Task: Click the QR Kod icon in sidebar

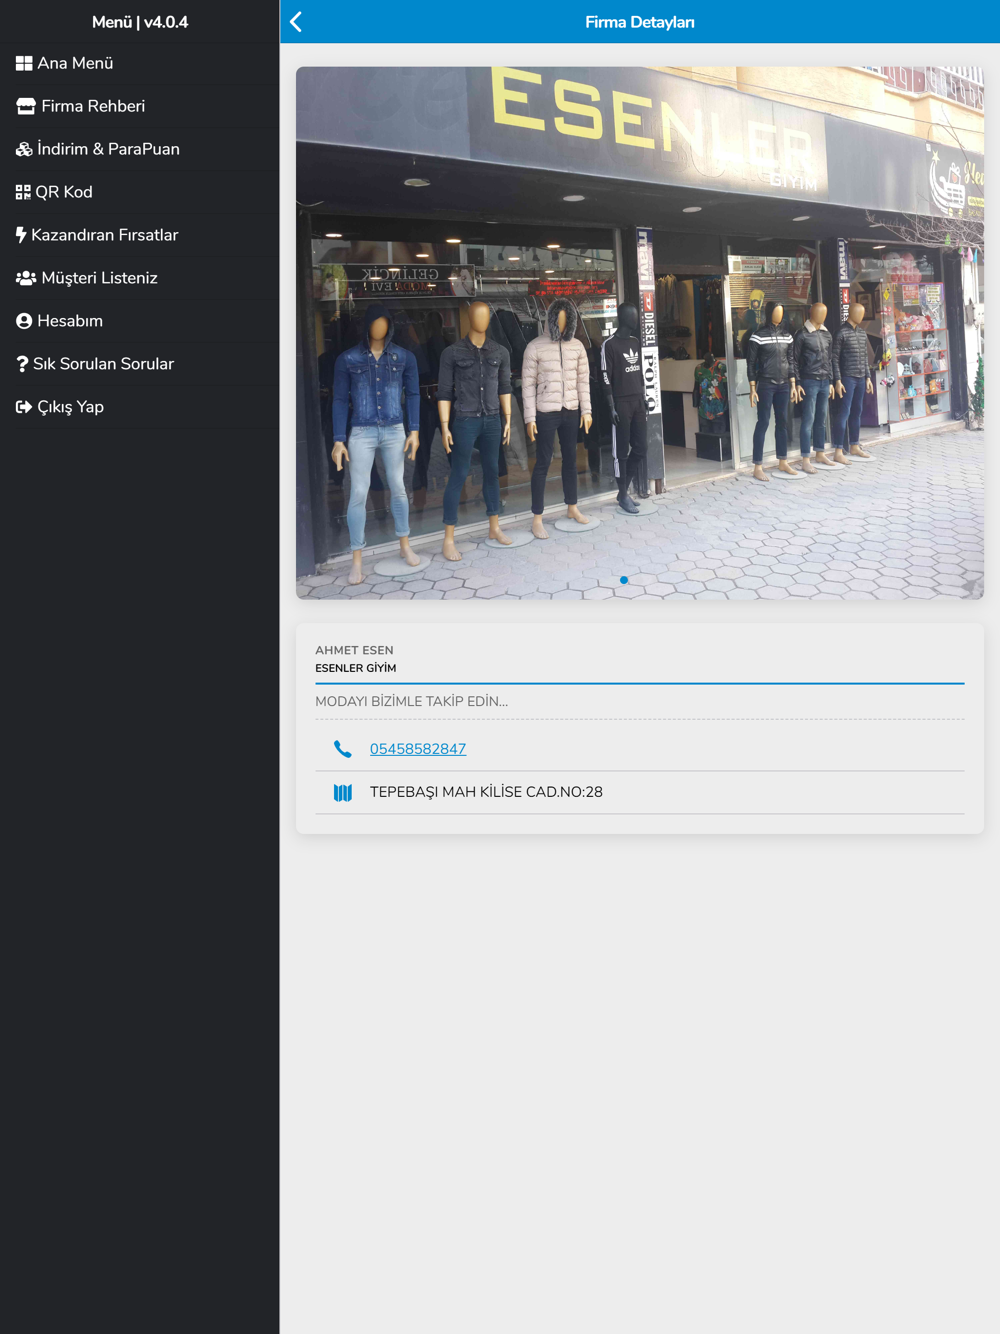Action: coord(23,192)
